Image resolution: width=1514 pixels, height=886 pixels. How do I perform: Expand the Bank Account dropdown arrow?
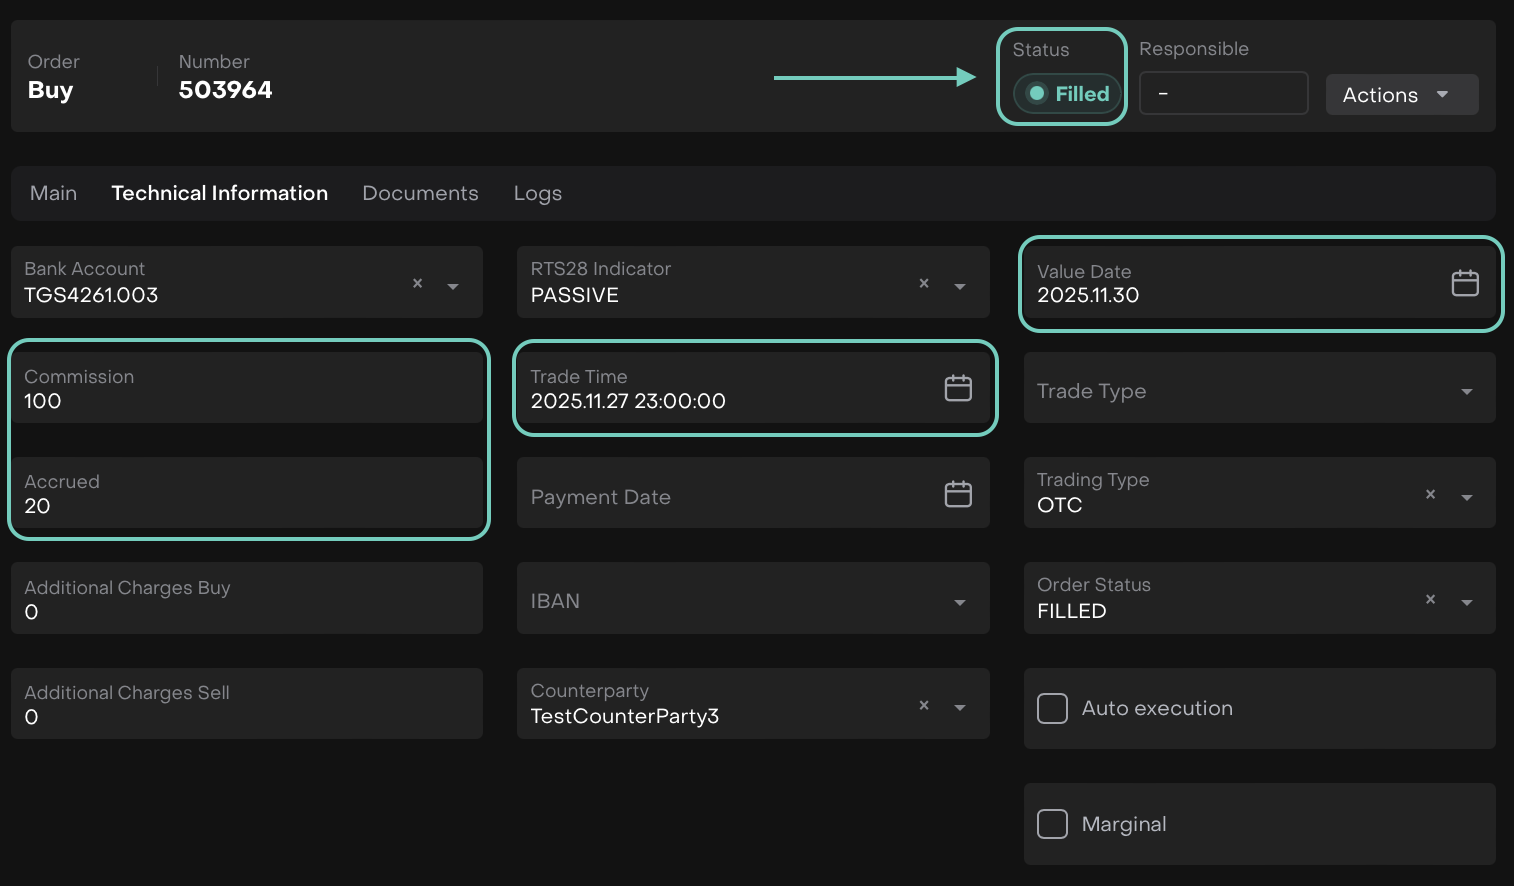(x=453, y=287)
